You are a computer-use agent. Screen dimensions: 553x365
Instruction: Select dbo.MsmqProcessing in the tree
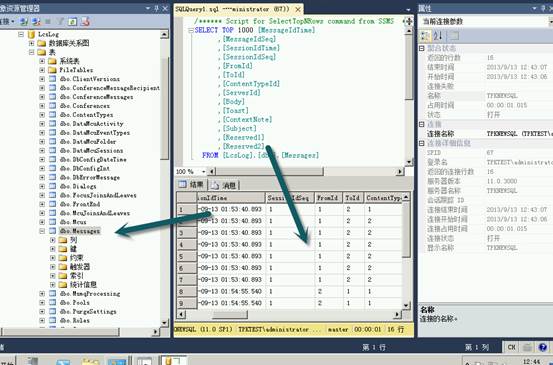90,293
